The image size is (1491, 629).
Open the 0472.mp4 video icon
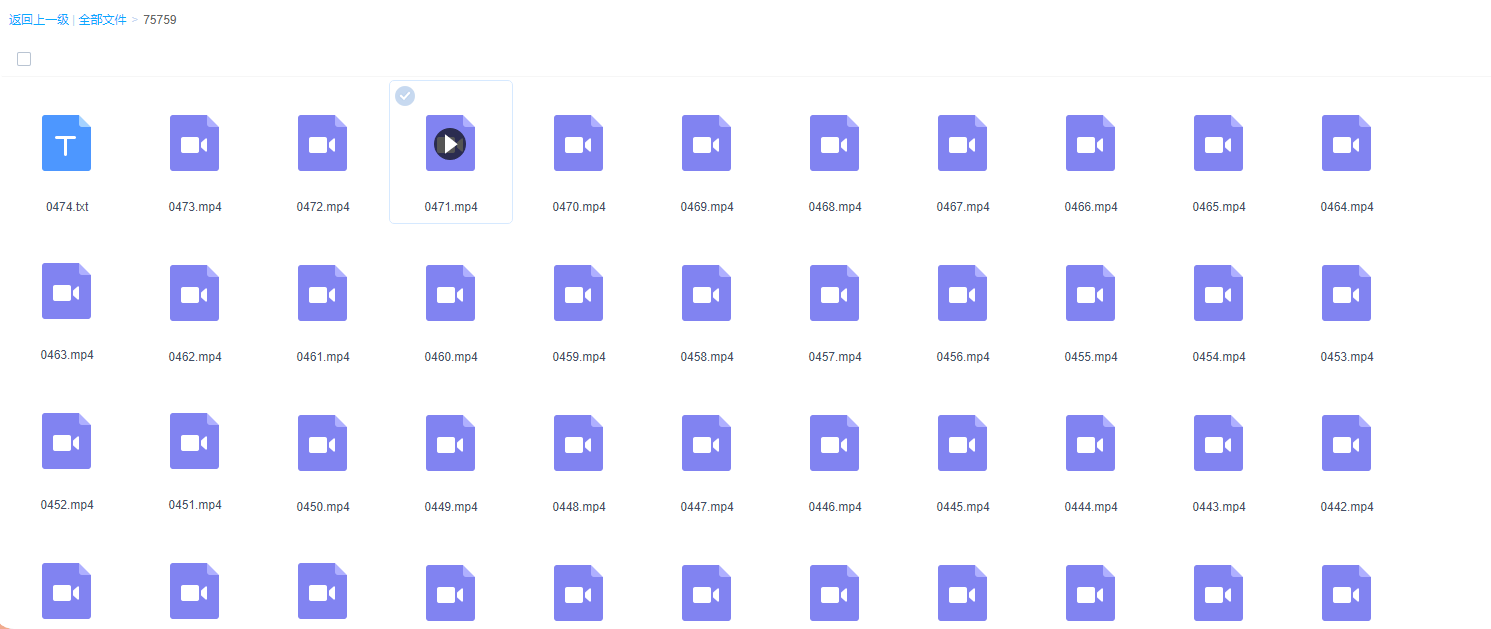(322, 143)
